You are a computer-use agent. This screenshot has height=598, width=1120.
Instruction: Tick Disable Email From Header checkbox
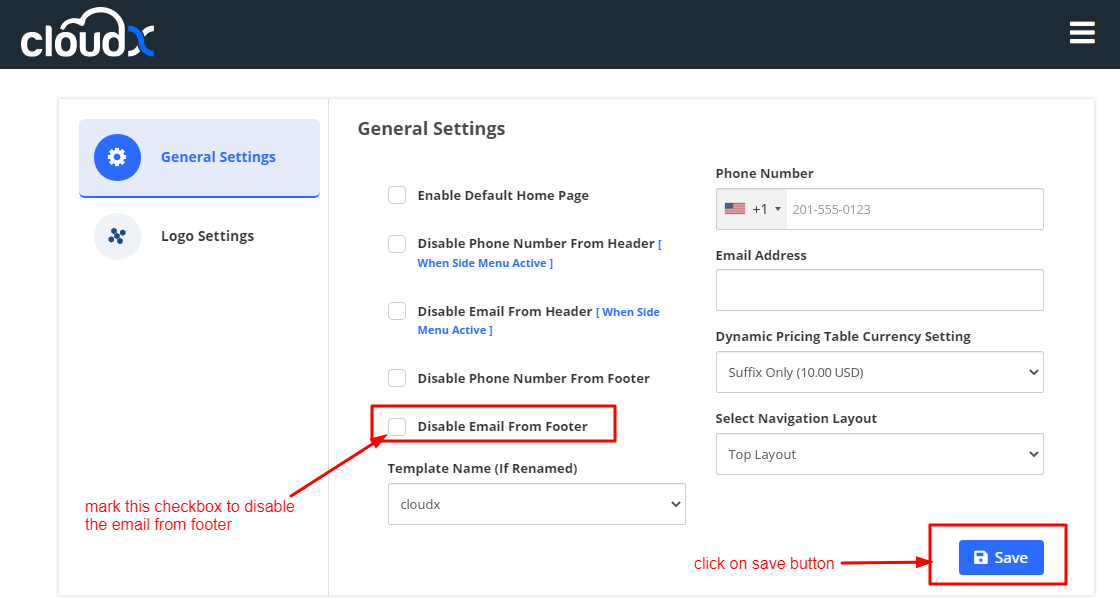click(x=397, y=311)
